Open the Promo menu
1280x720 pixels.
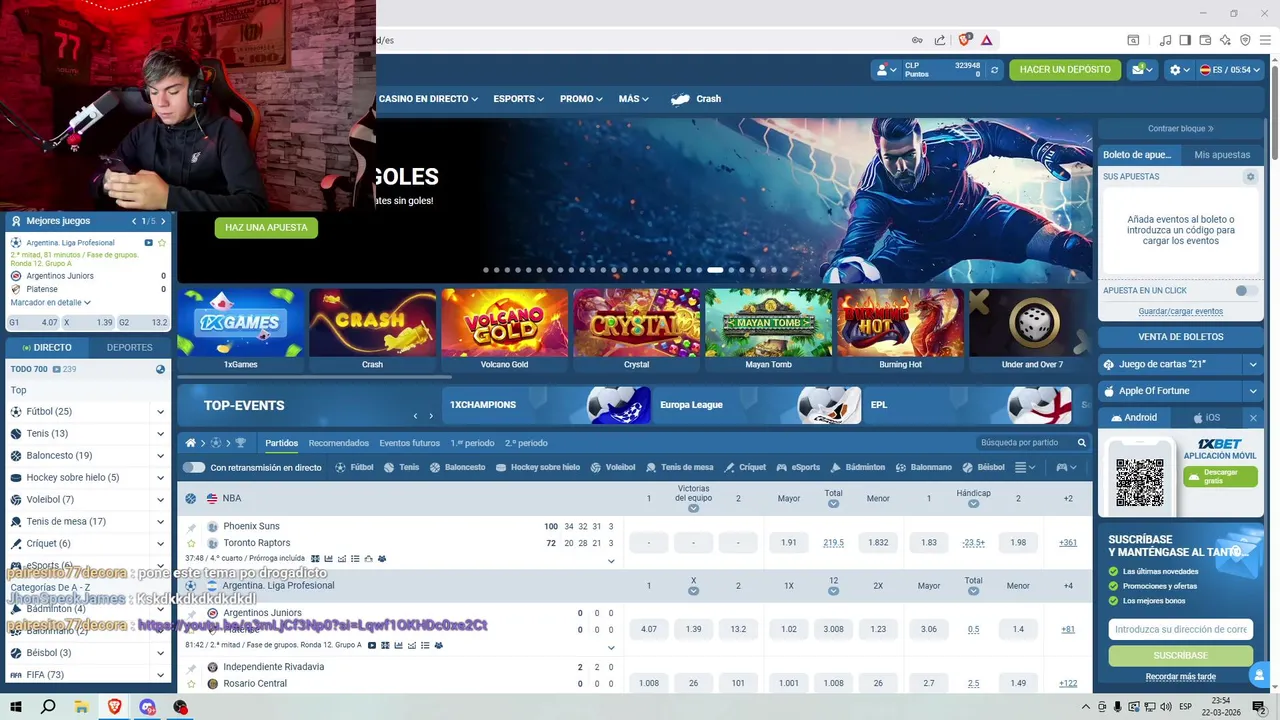581,99
